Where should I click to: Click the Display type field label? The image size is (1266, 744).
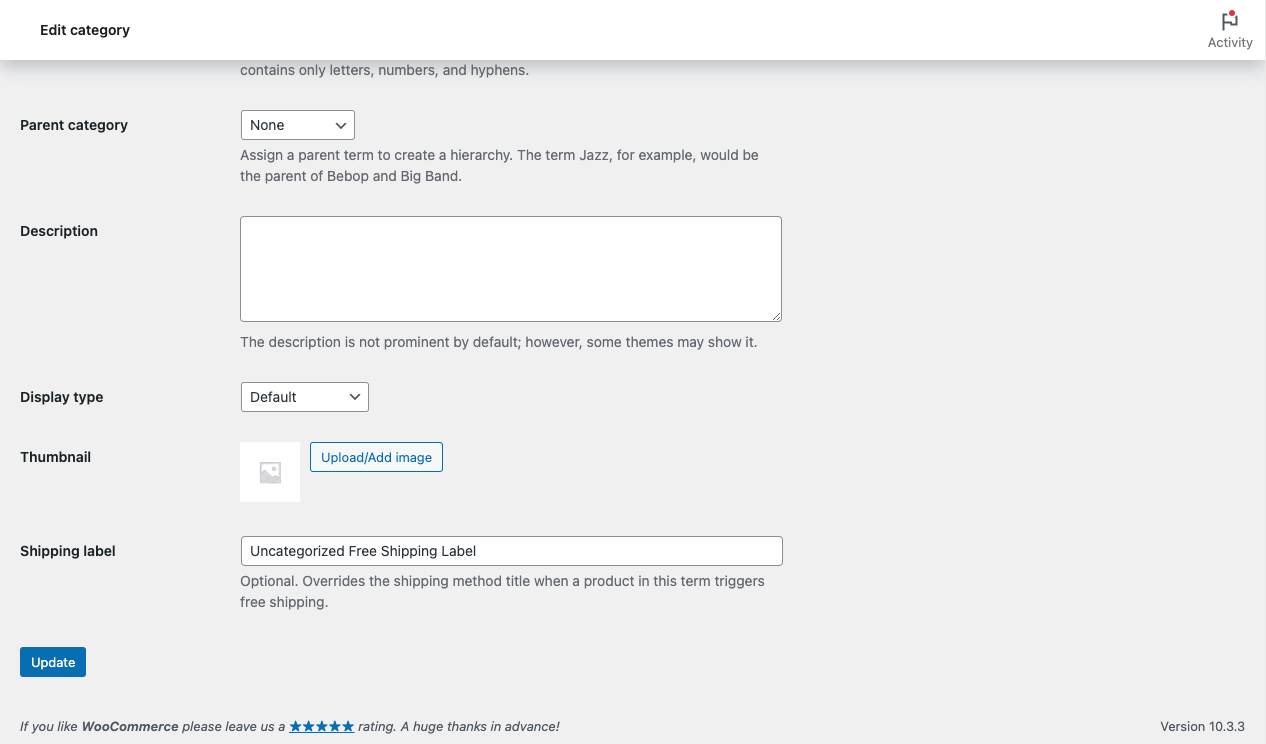pyautogui.click(x=62, y=397)
